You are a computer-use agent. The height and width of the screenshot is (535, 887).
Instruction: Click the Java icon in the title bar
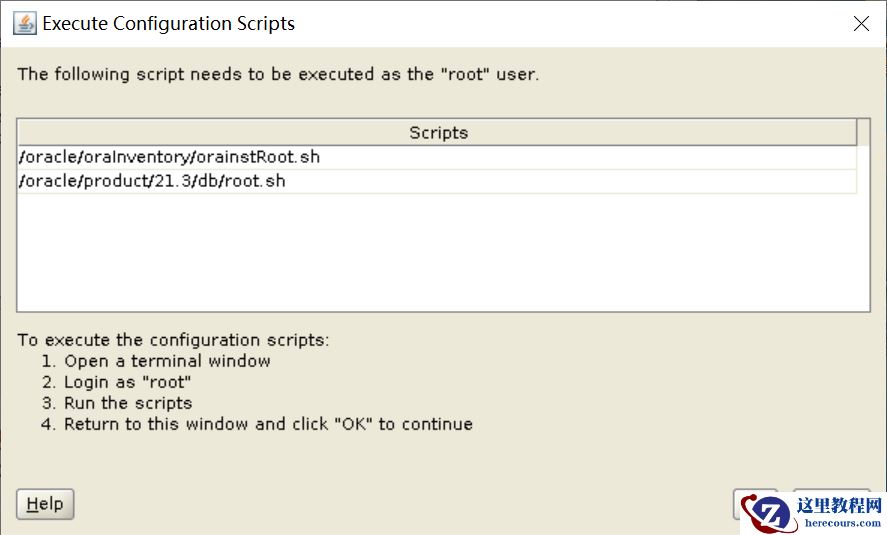click(x=25, y=24)
